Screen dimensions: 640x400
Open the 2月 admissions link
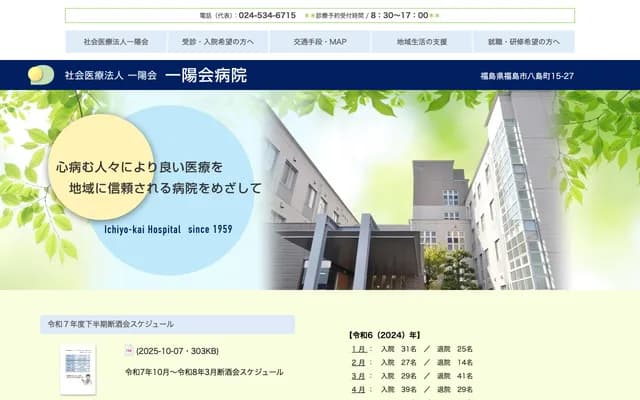pyautogui.click(x=358, y=362)
